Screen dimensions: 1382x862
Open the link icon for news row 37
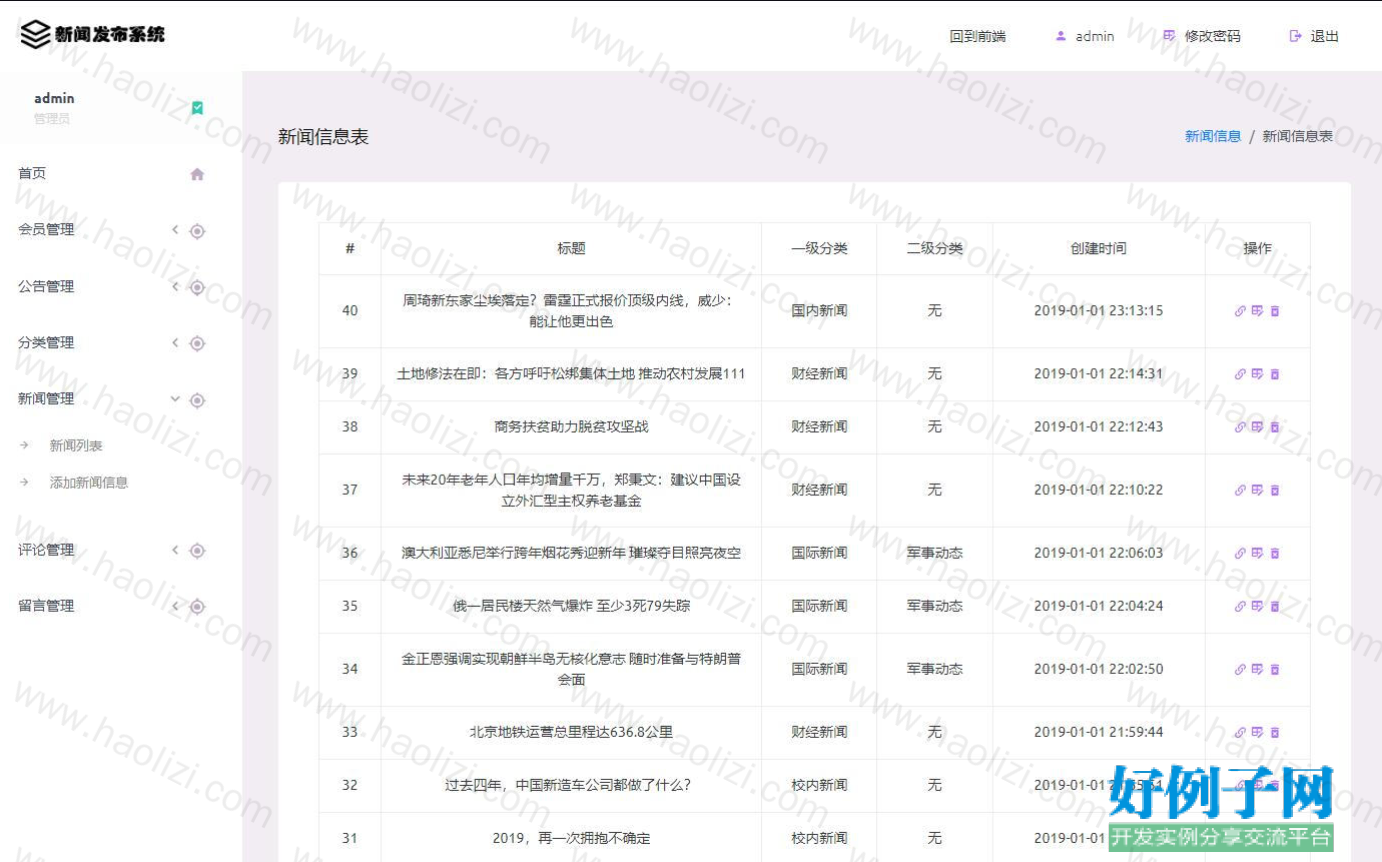pos(1240,490)
